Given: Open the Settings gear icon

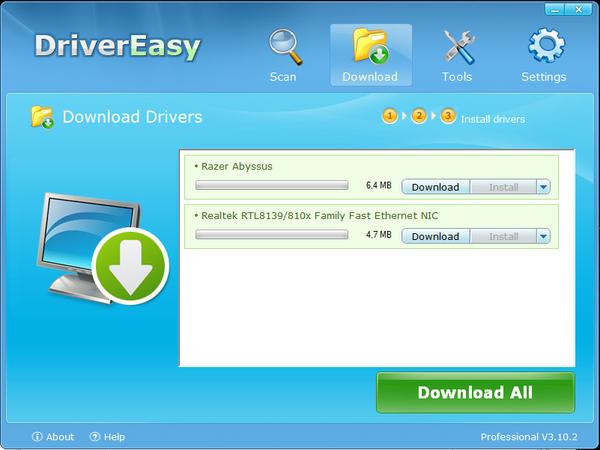Looking at the screenshot, I should coord(543,46).
